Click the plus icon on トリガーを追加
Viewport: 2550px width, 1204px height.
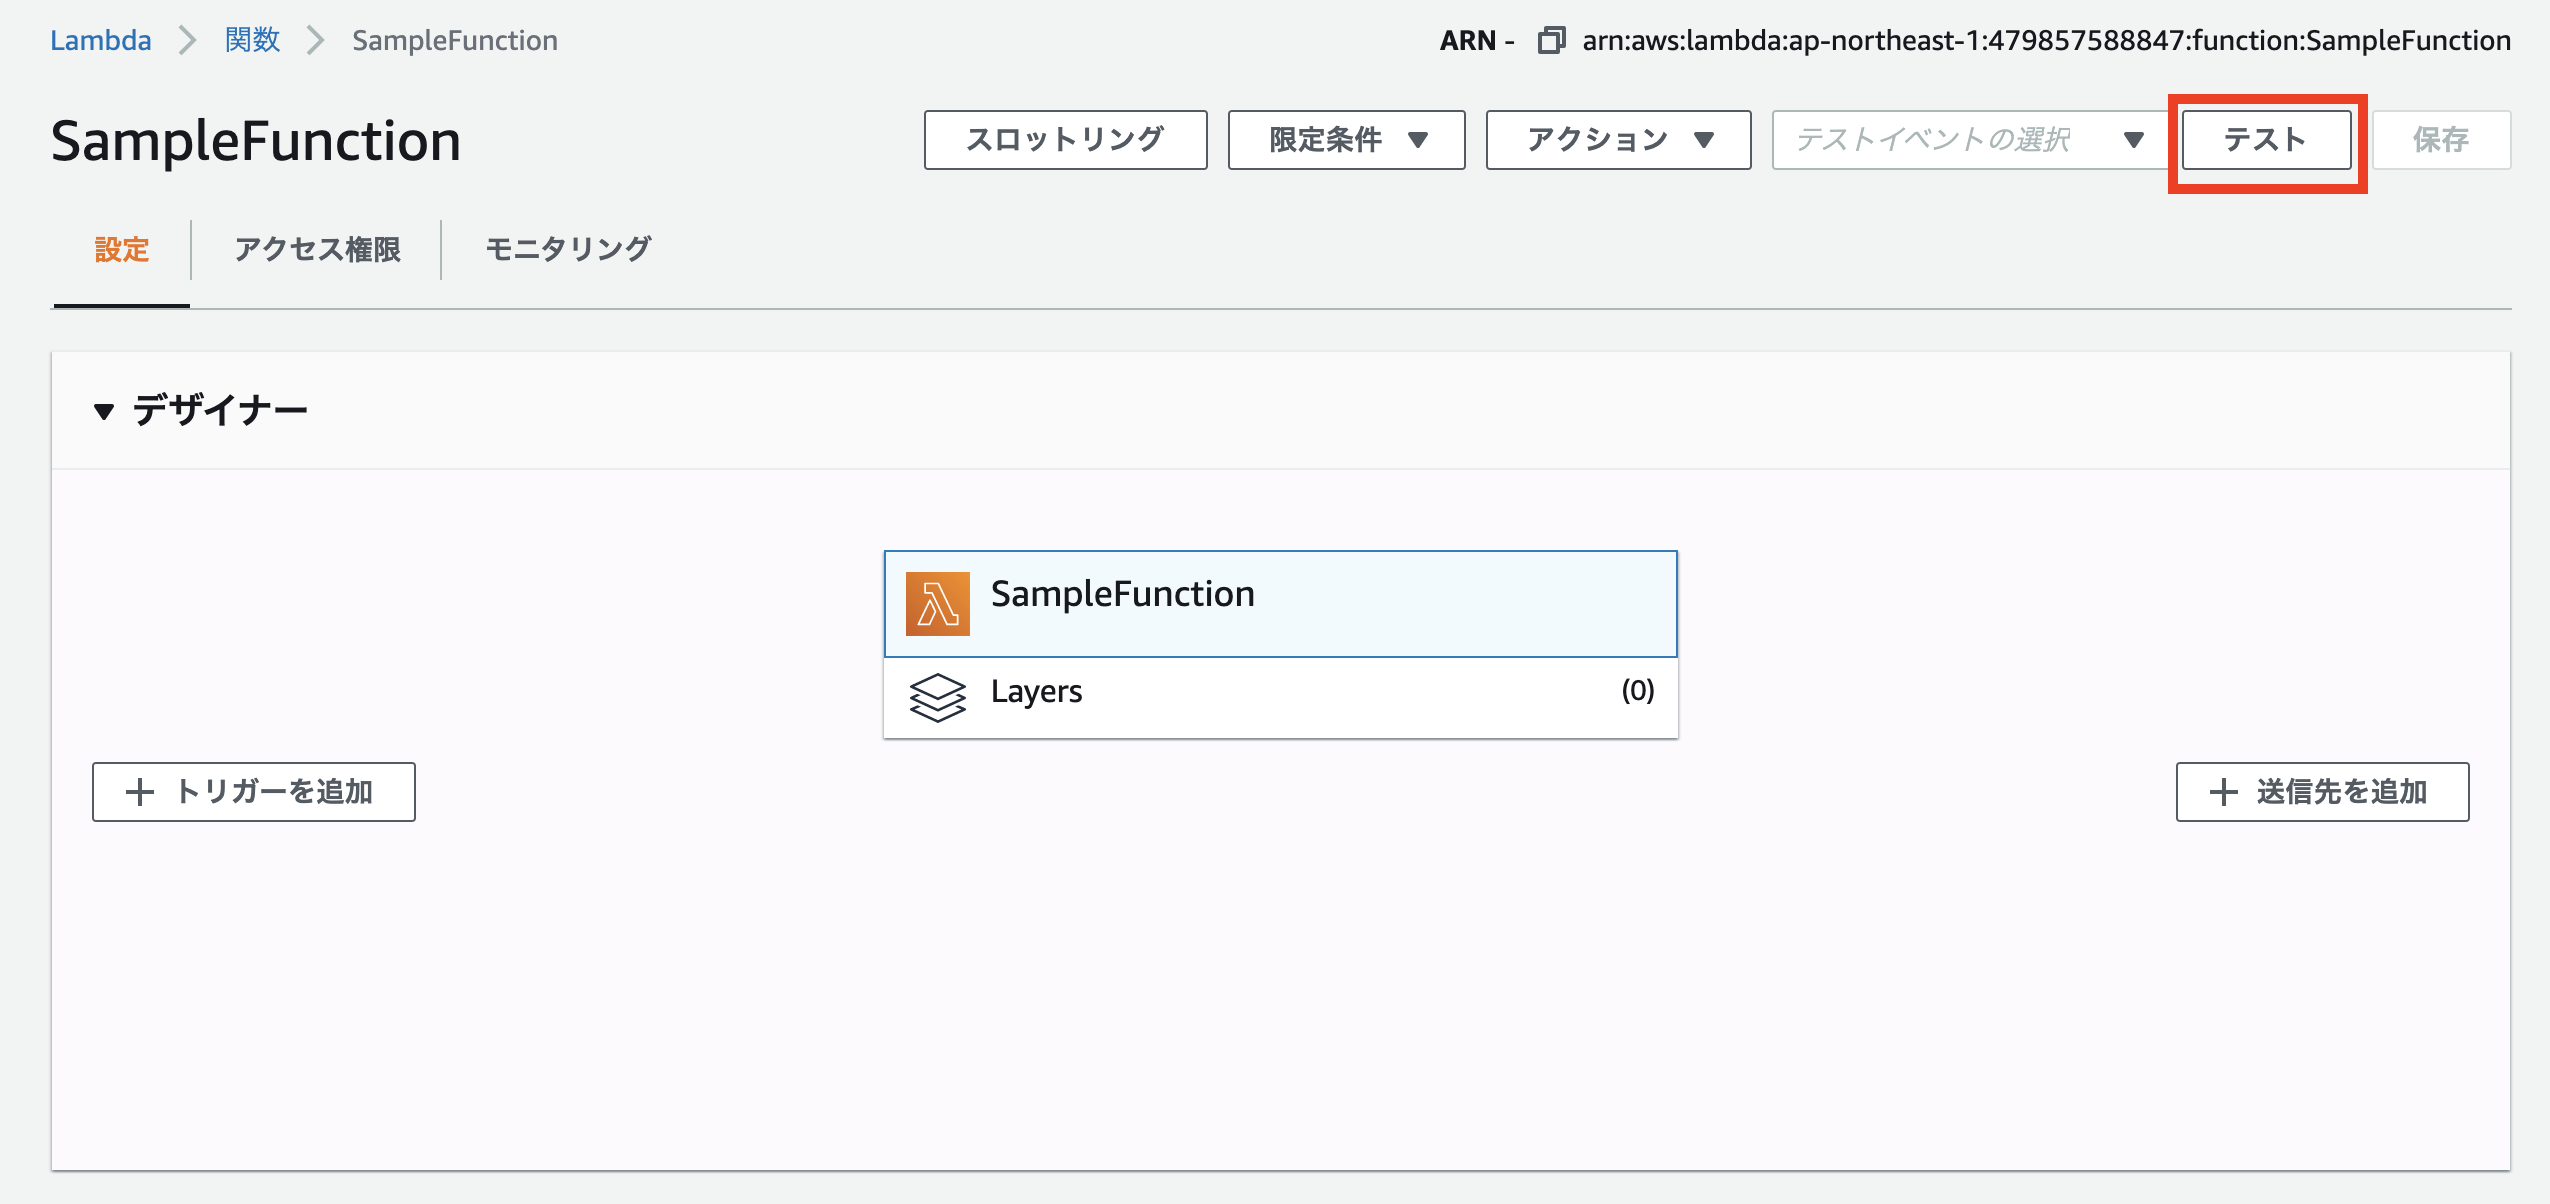(x=140, y=792)
